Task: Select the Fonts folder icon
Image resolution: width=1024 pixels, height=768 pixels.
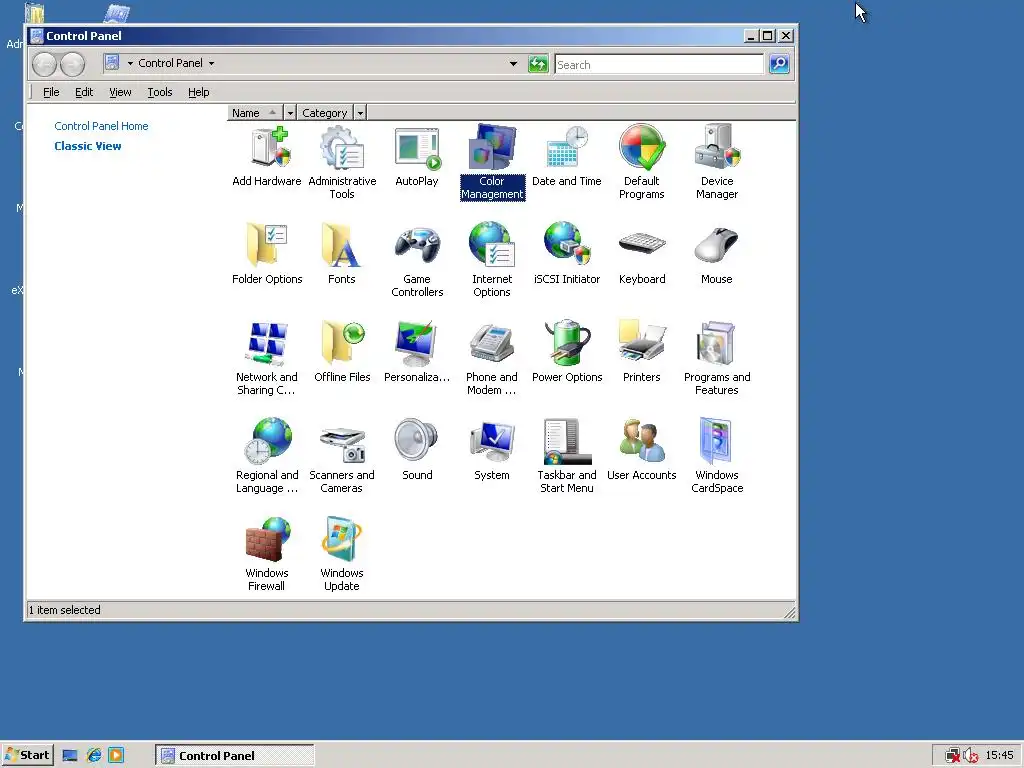Action: [342, 255]
